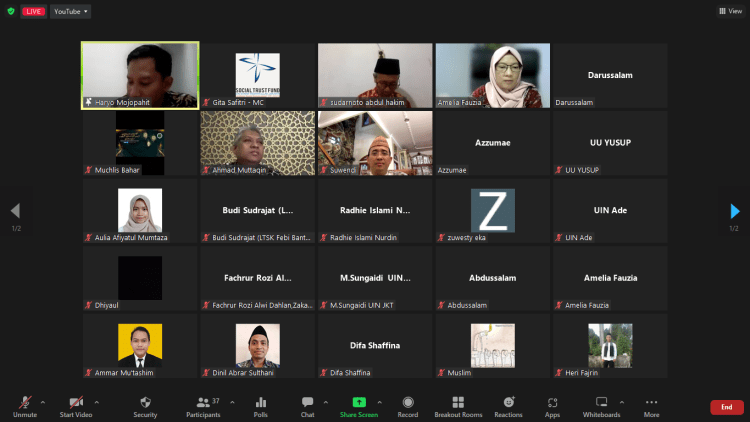Click muted mic icon on Suwendi's tile
Image resolution: width=750 pixels, height=422 pixels.
pos(324,170)
